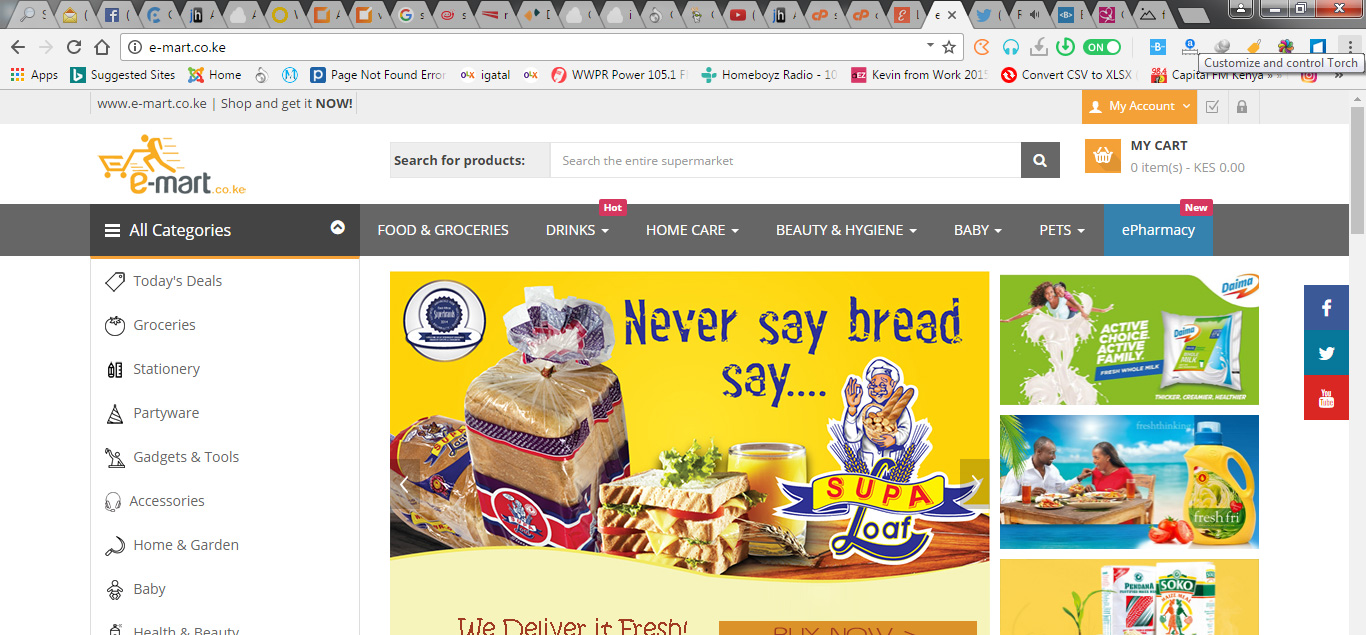
Task: Click the padlock icon beside My Account
Action: 1241,106
